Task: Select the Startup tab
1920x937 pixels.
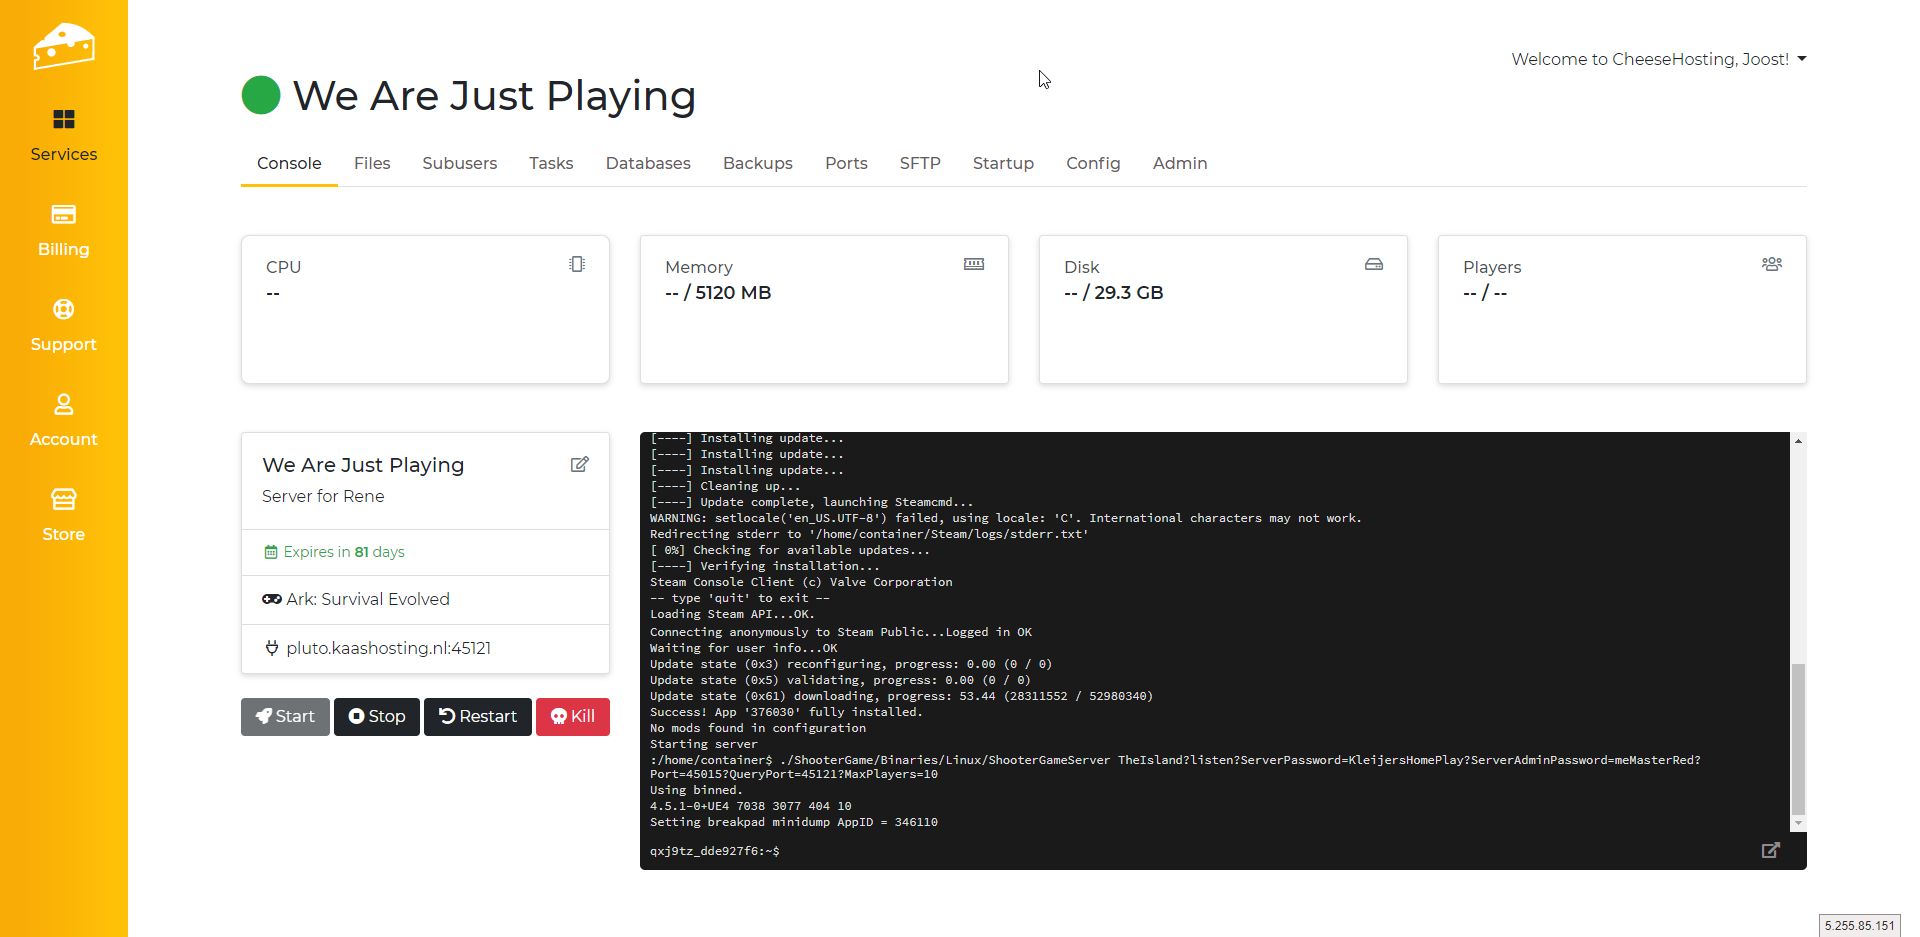Action: pos(1003,163)
